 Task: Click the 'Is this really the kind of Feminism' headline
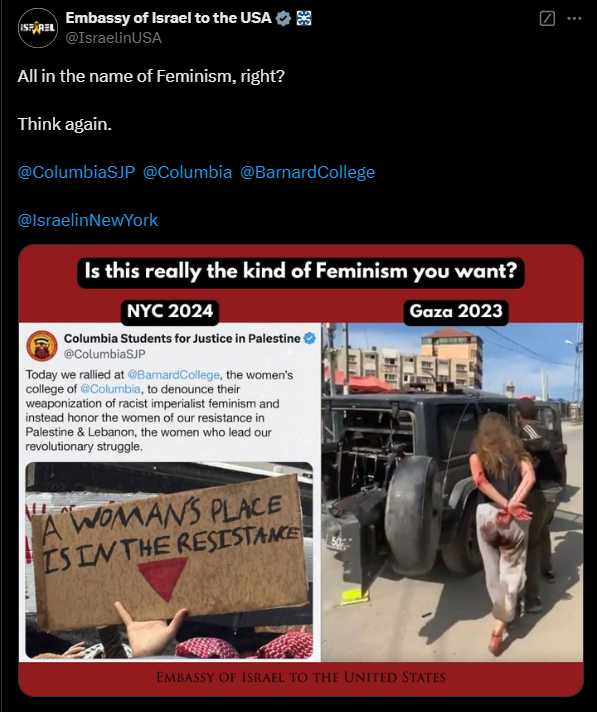301,272
